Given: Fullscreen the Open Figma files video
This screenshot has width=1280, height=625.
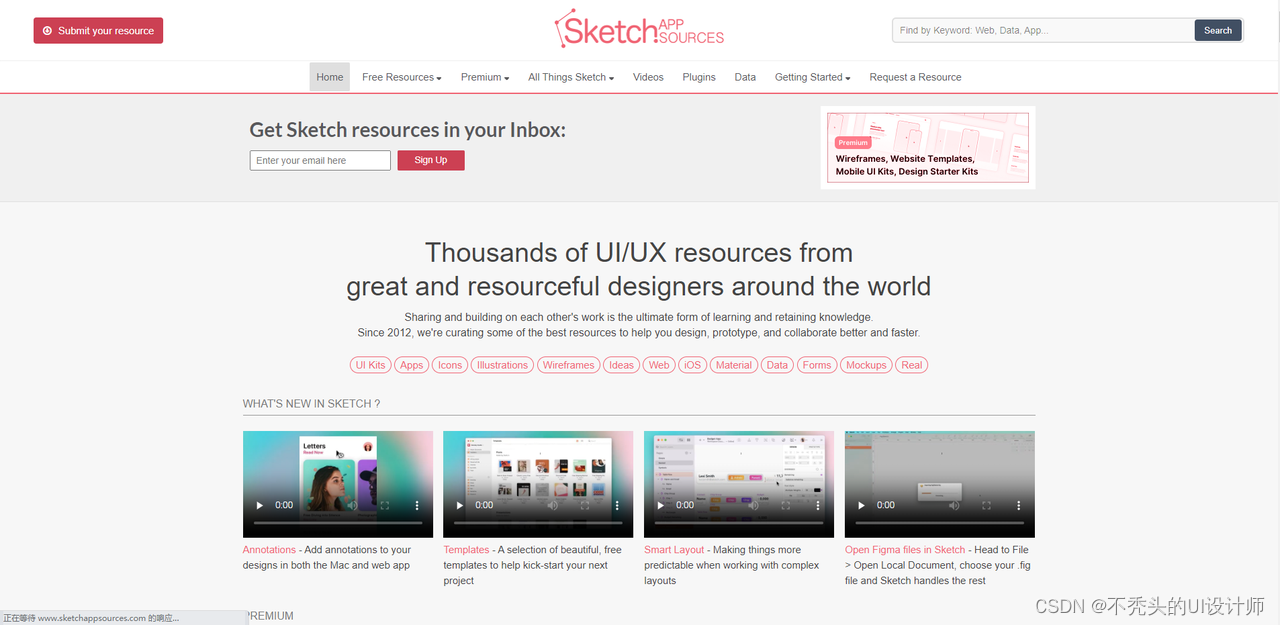Looking at the screenshot, I should point(986,505).
